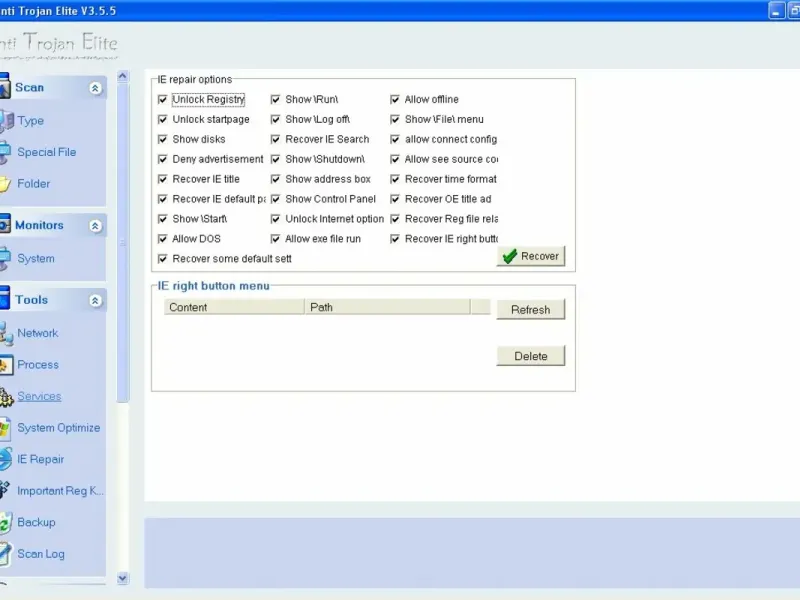Click the Delete button

point(531,356)
